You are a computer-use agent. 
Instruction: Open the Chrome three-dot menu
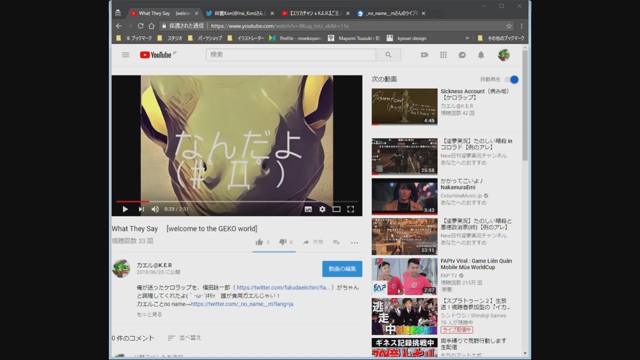pos(522,26)
